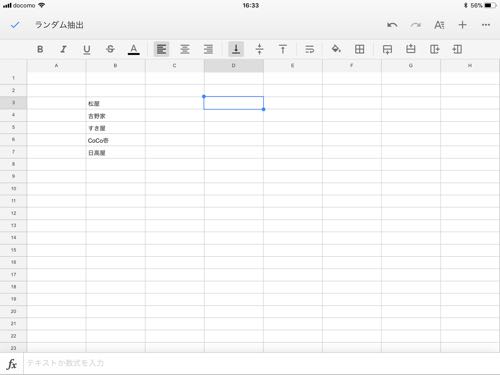The image size is (500, 375).
Task: Toggle bold formatting
Action: point(40,49)
